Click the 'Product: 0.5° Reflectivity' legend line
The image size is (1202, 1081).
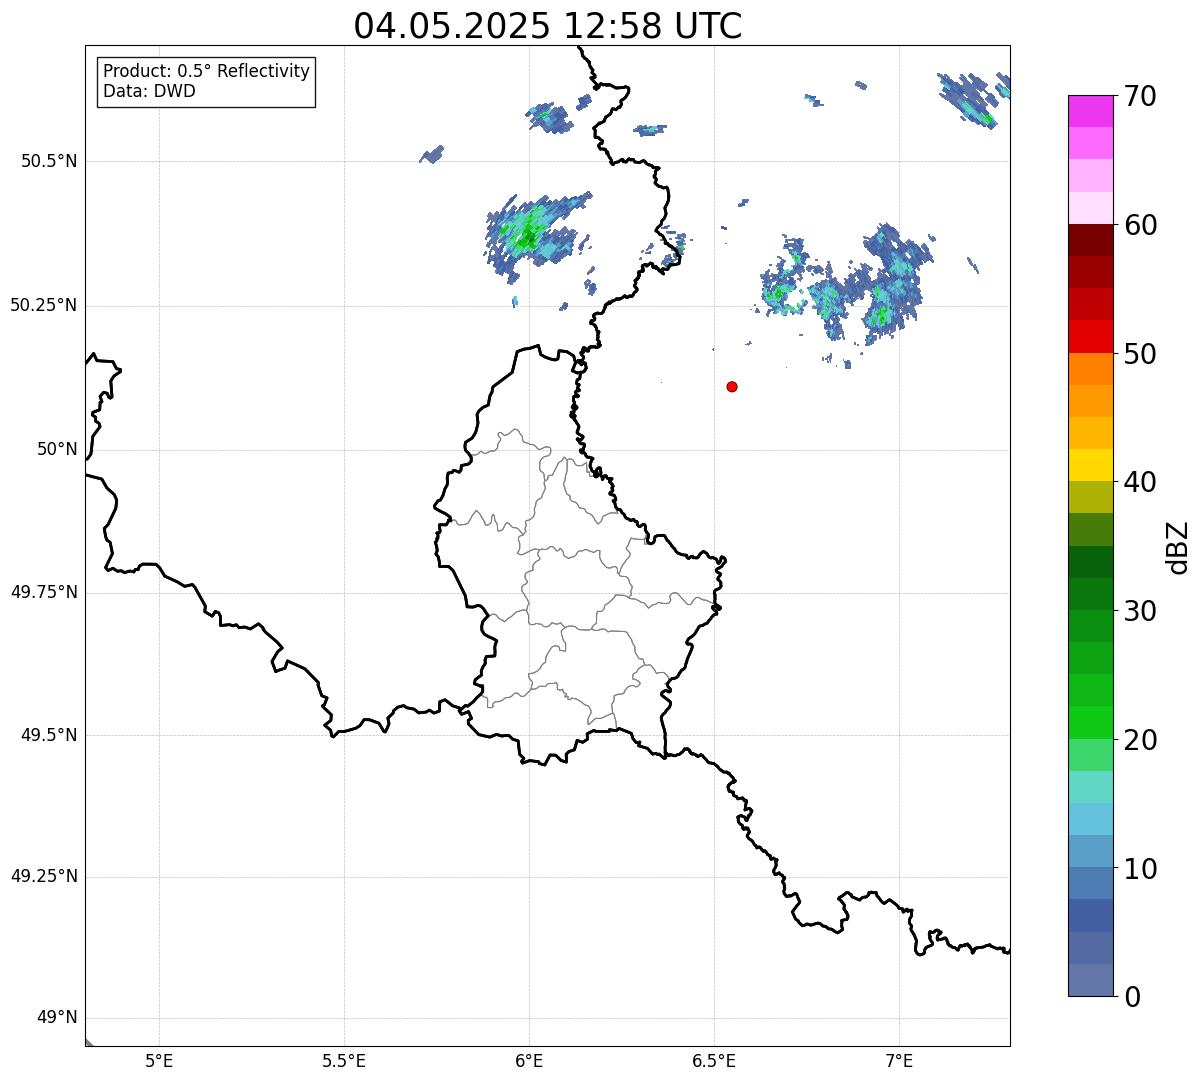pos(206,71)
